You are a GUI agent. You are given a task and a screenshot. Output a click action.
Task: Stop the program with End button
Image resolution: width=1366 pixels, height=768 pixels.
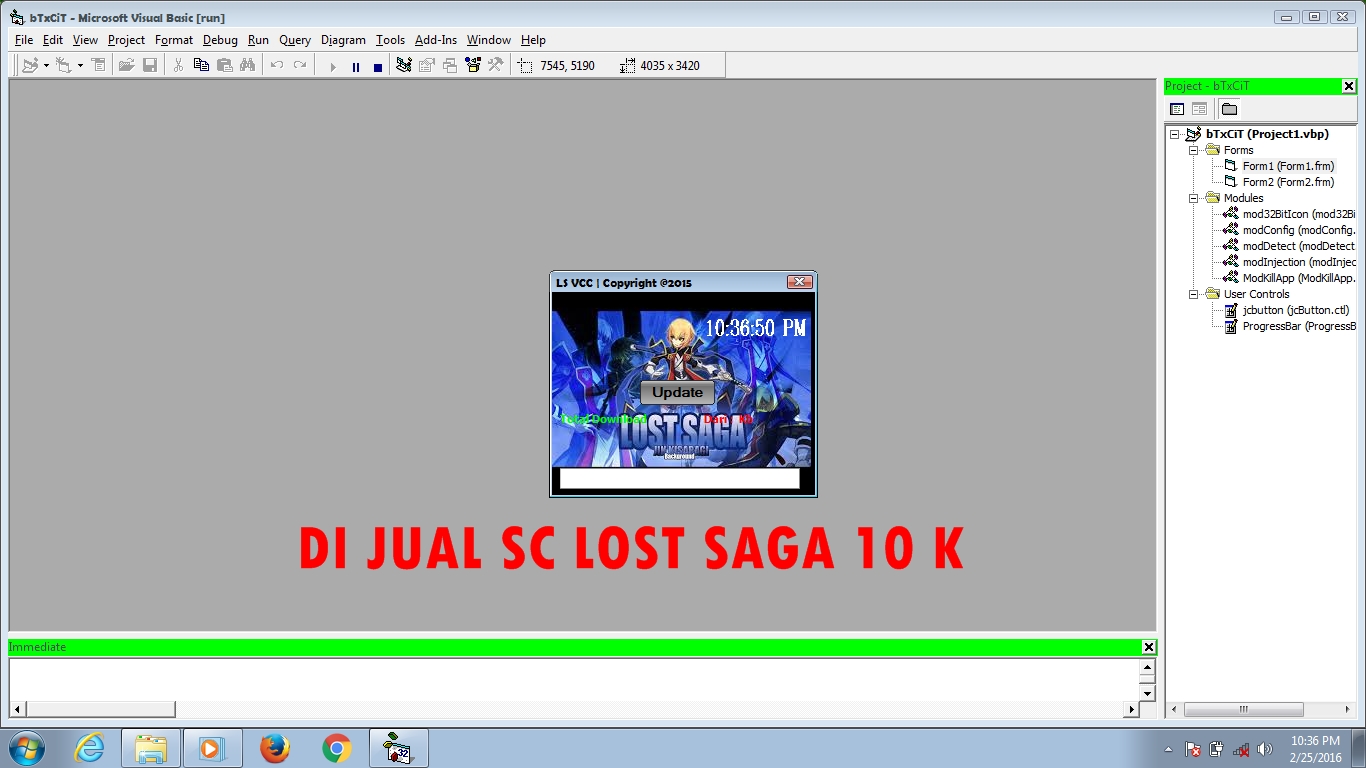(378, 67)
